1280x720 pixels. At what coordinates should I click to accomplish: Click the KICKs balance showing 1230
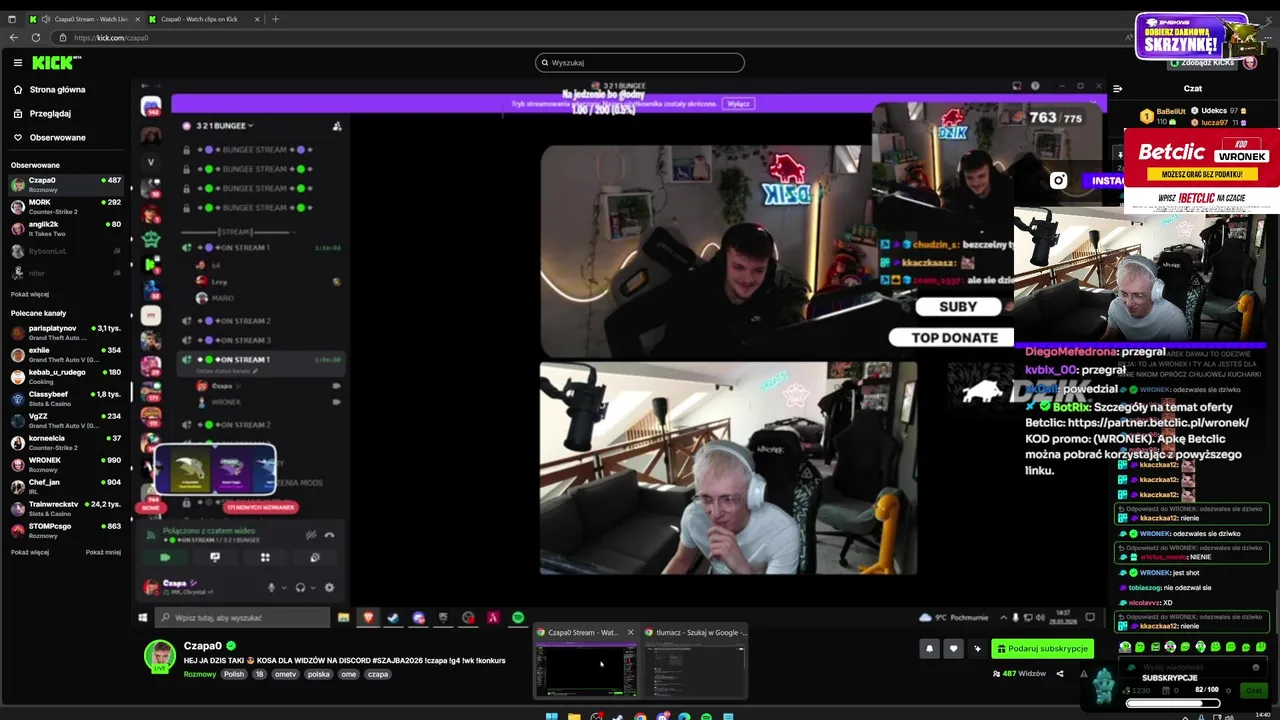1135,691
